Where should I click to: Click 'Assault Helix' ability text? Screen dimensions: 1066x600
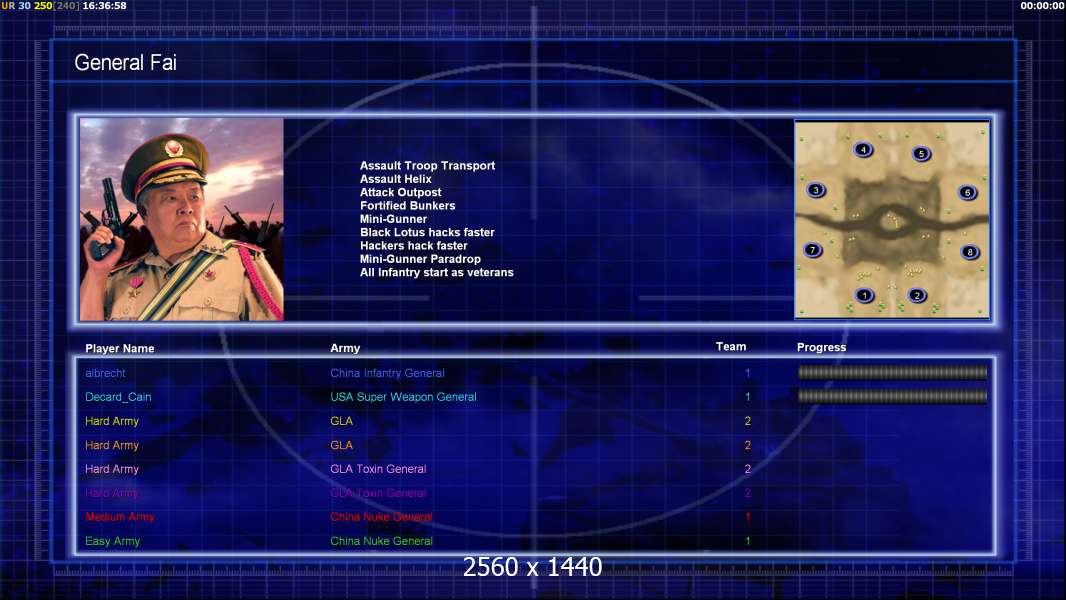click(x=396, y=179)
